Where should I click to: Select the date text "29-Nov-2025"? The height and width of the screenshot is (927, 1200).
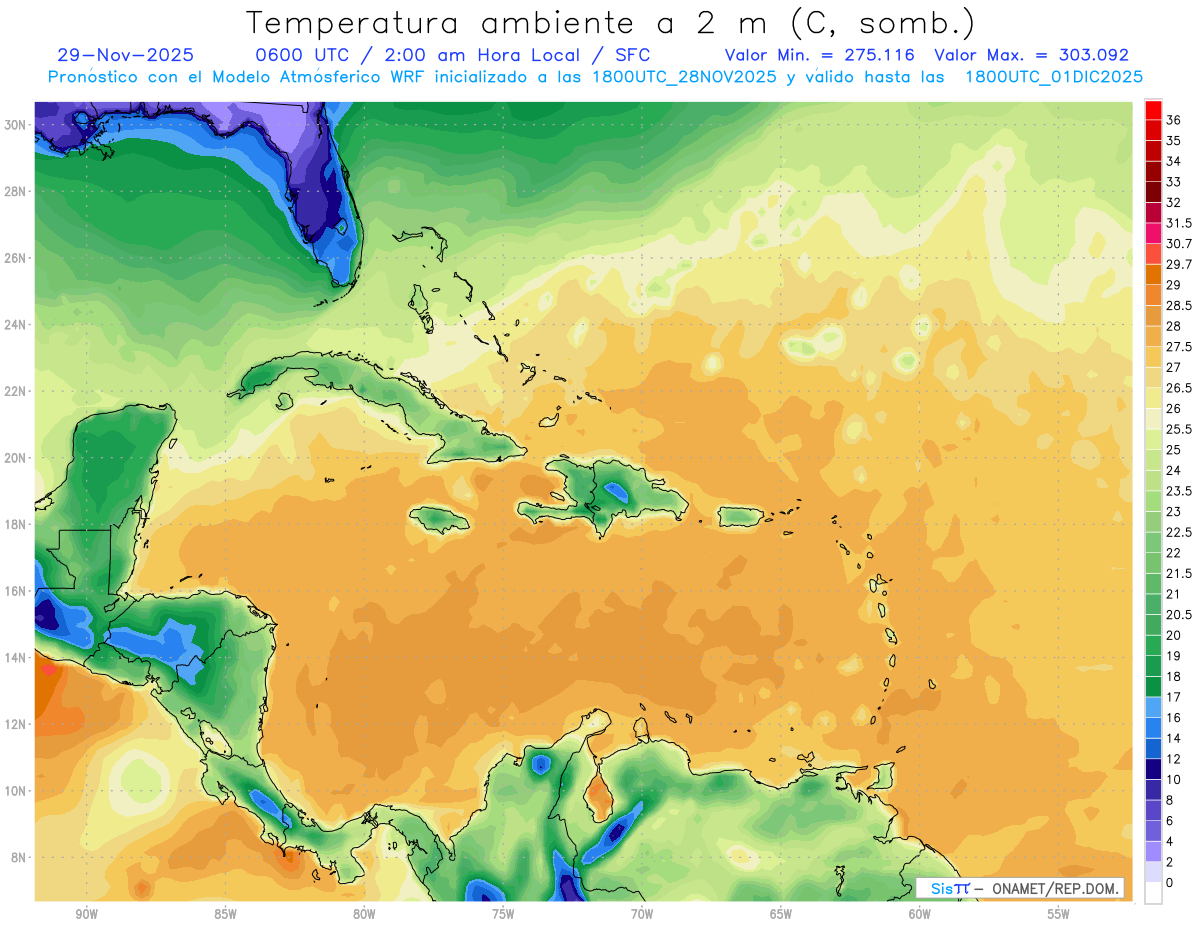126,55
